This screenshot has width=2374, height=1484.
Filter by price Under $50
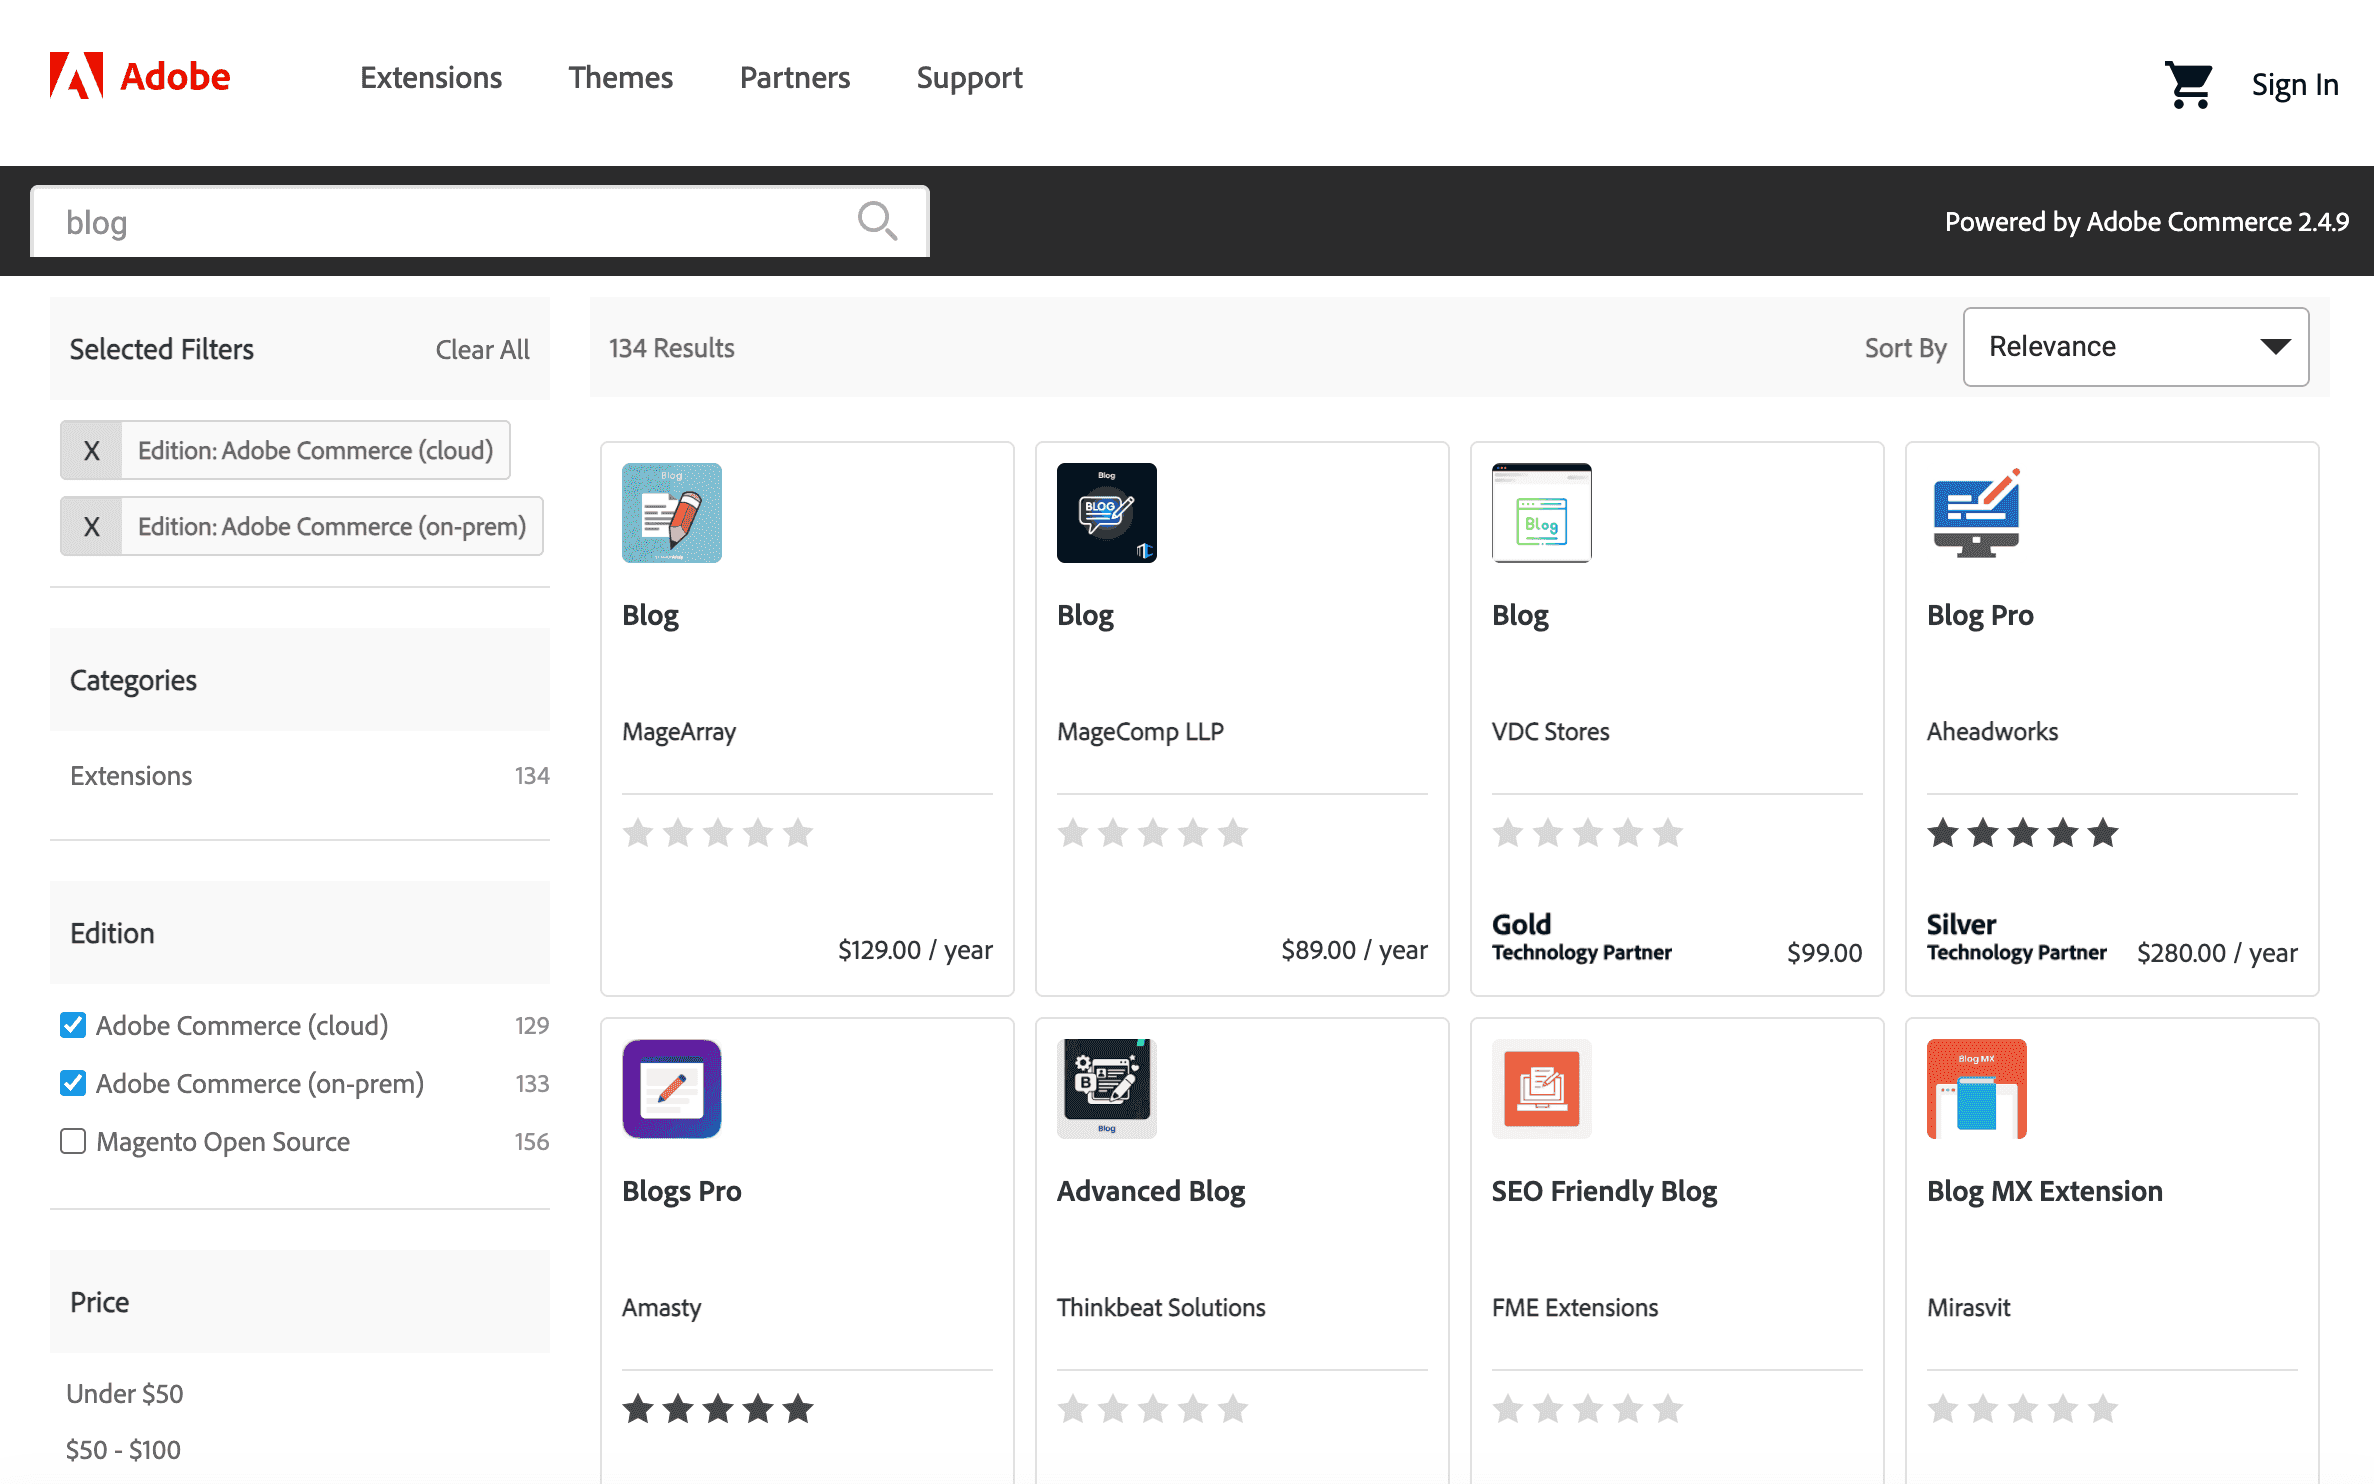click(x=125, y=1393)
